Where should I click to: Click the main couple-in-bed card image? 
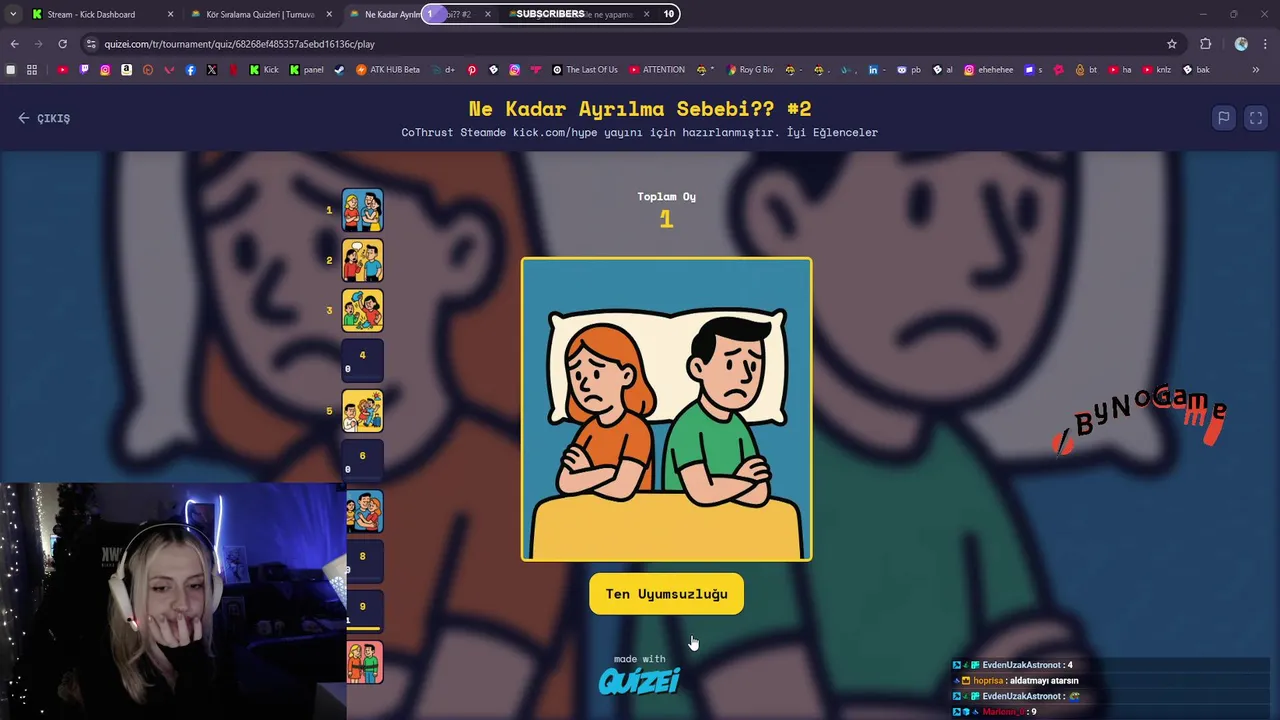(x=667, y=409)
